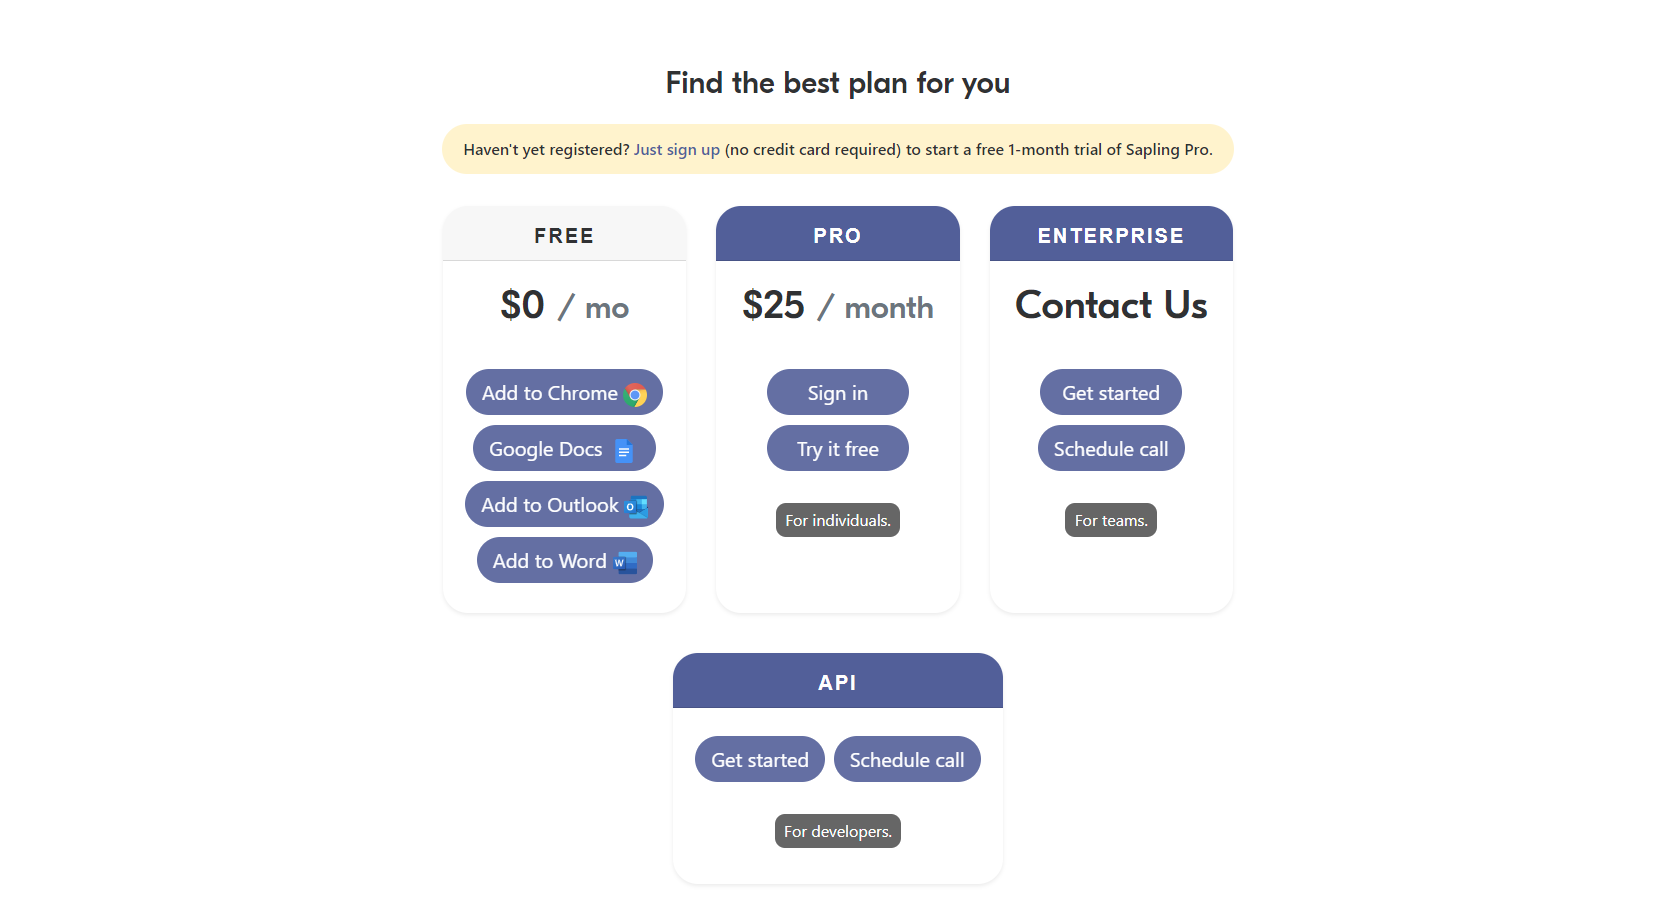Viewport: 1680px width, 912px height.
Task: Open the Google Docs add-on button
Action: [x=564, y=448]
